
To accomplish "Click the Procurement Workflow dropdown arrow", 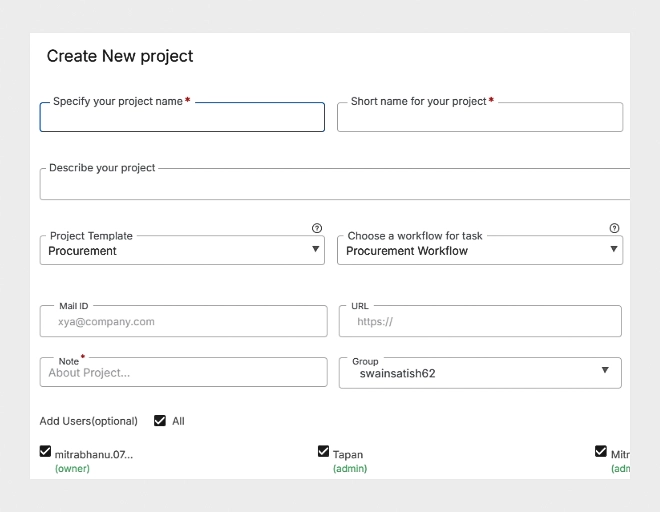I will coord(614,250).
